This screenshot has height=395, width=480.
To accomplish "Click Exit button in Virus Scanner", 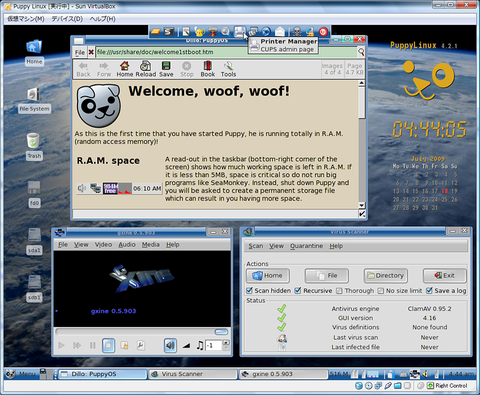I will [x=445, y=276].
